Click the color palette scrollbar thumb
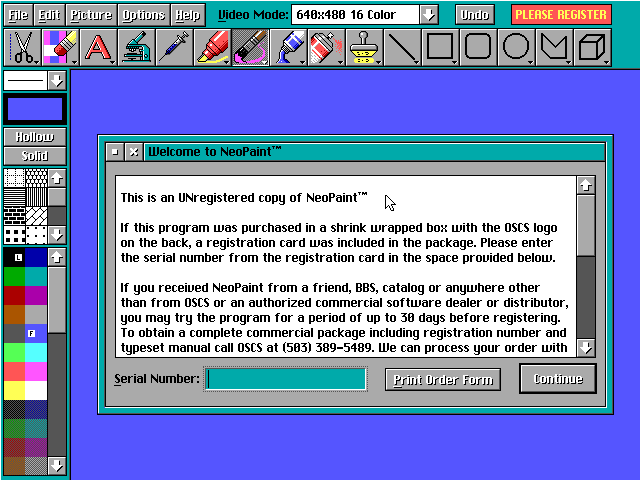640x480 pixels. tap(57, 300)
